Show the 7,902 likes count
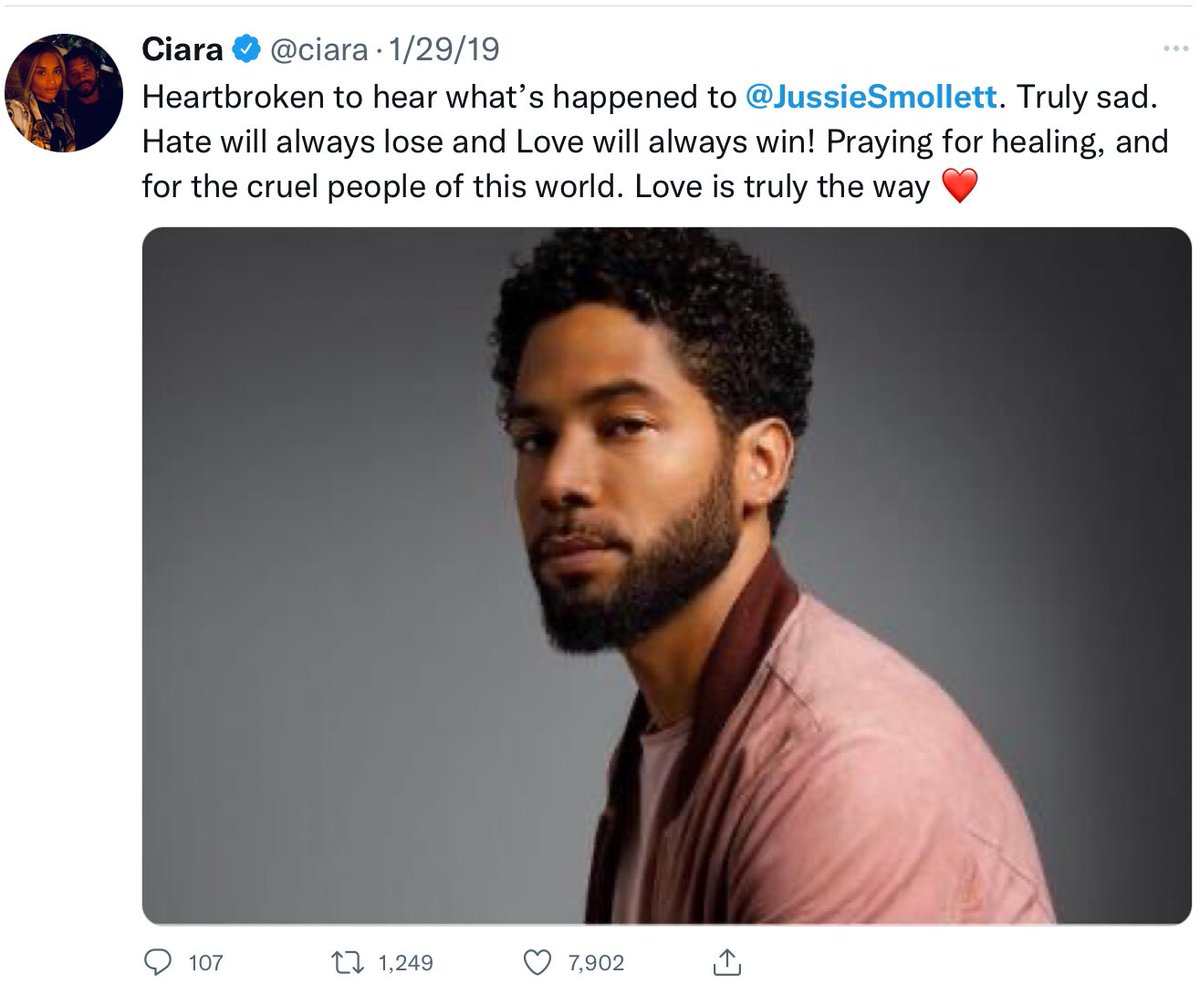 [x=595, y=963]
